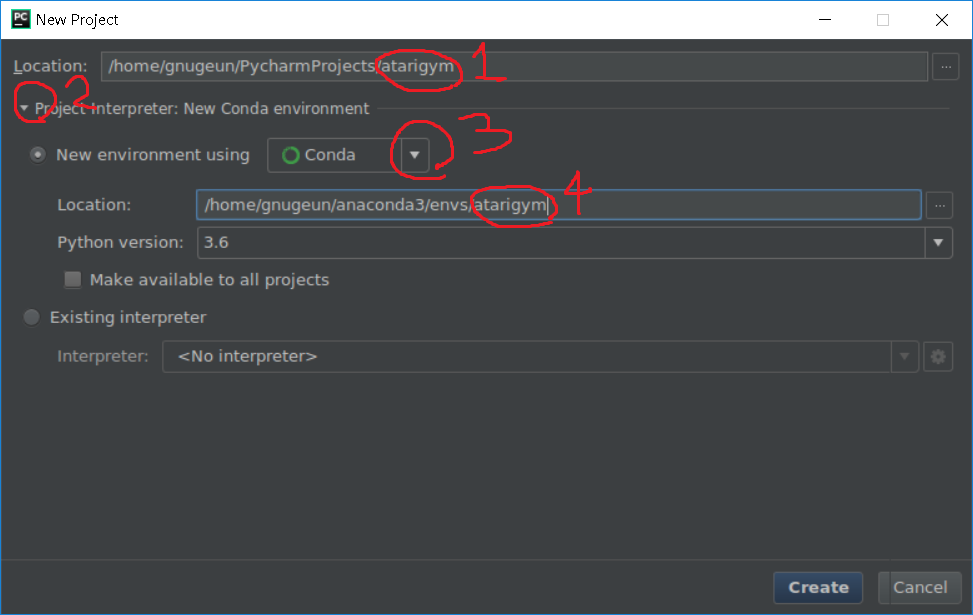Open interpreter settings gear
973x615 pixels.
tap(938, 357)
